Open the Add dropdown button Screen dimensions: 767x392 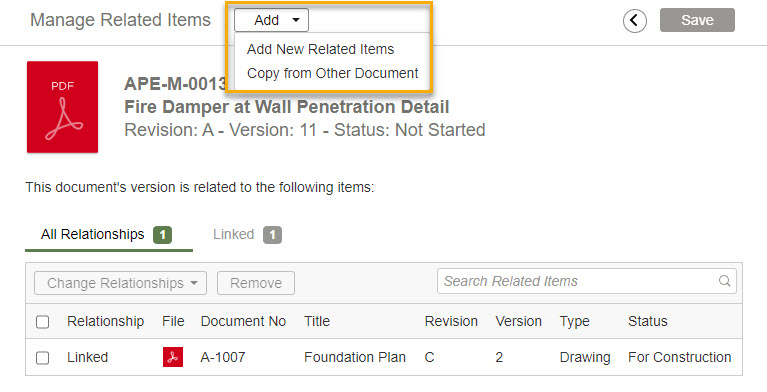click(271, 20)
